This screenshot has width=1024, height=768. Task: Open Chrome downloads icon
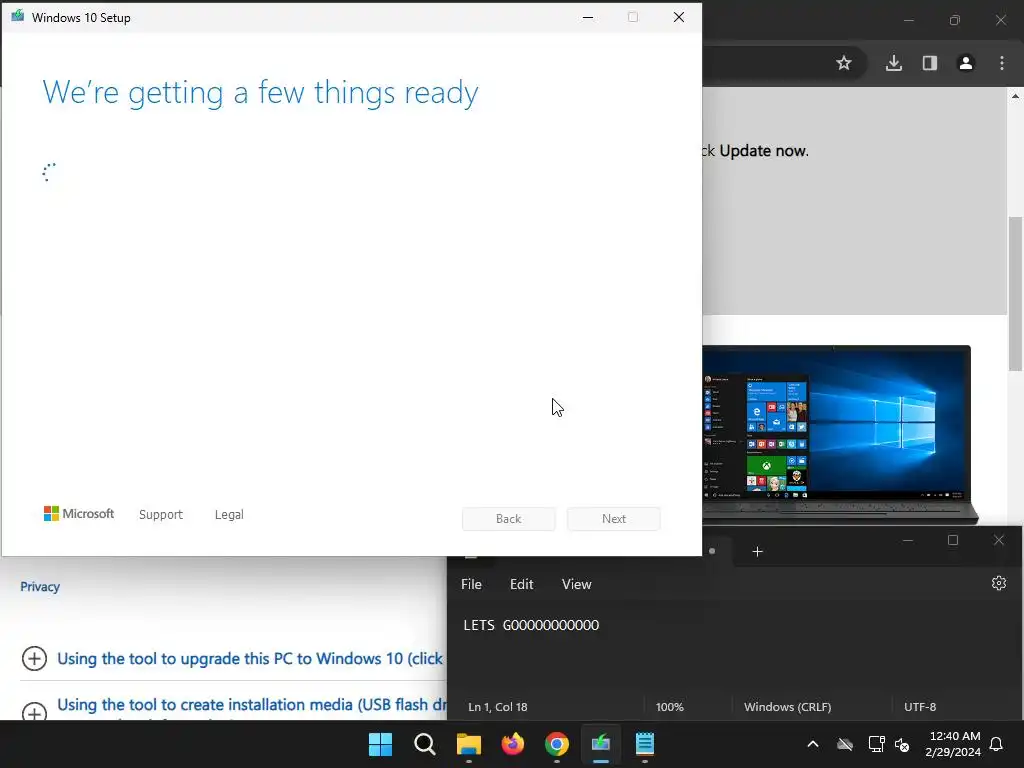click(x=894, y=63)
